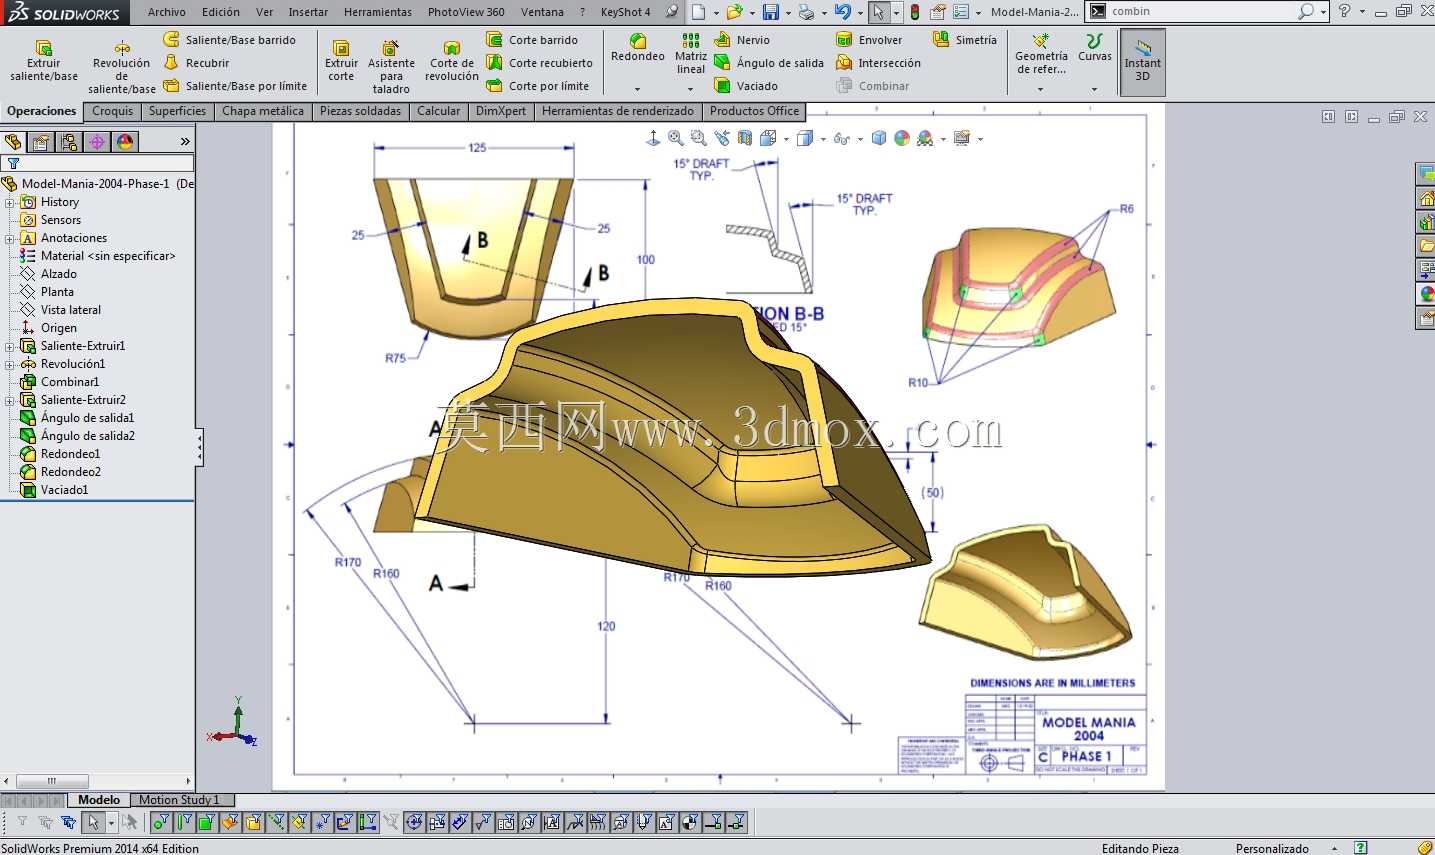Toggle filter faces selection filter
1435x855 pixels.
pos(207,823)
